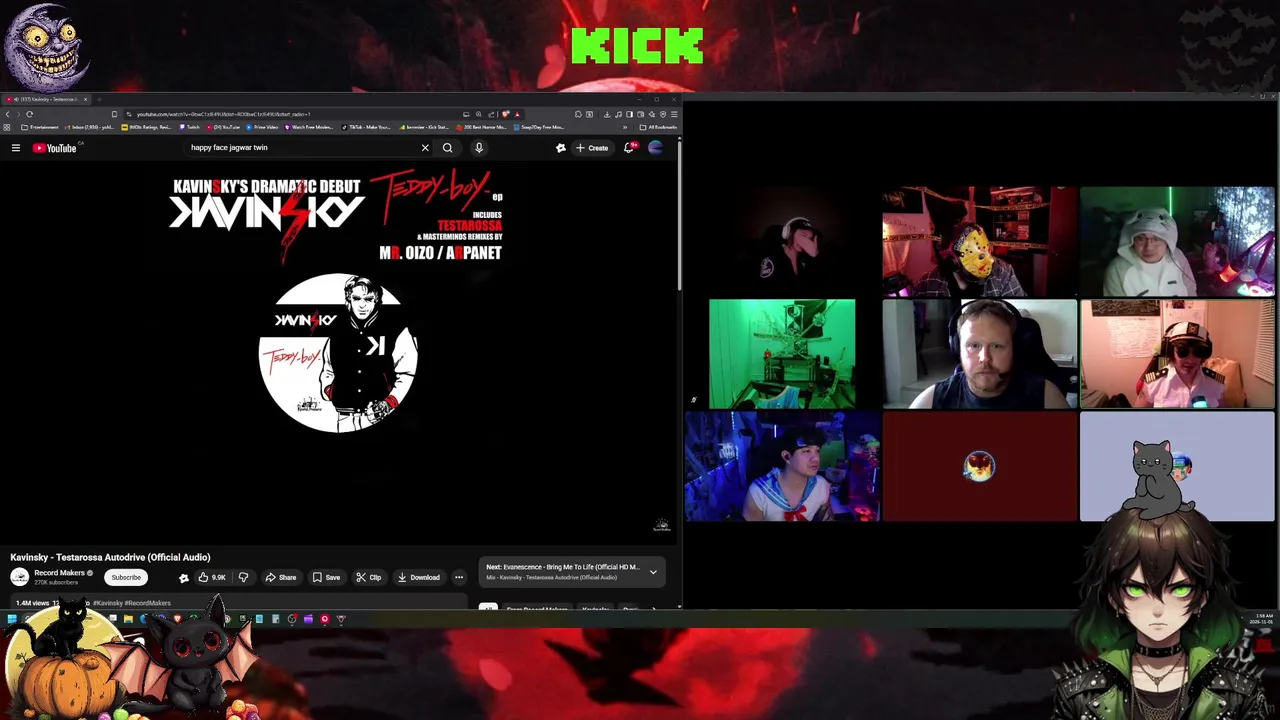
Task: Open the Record Makers channel name link
Action: pos(59,573)
